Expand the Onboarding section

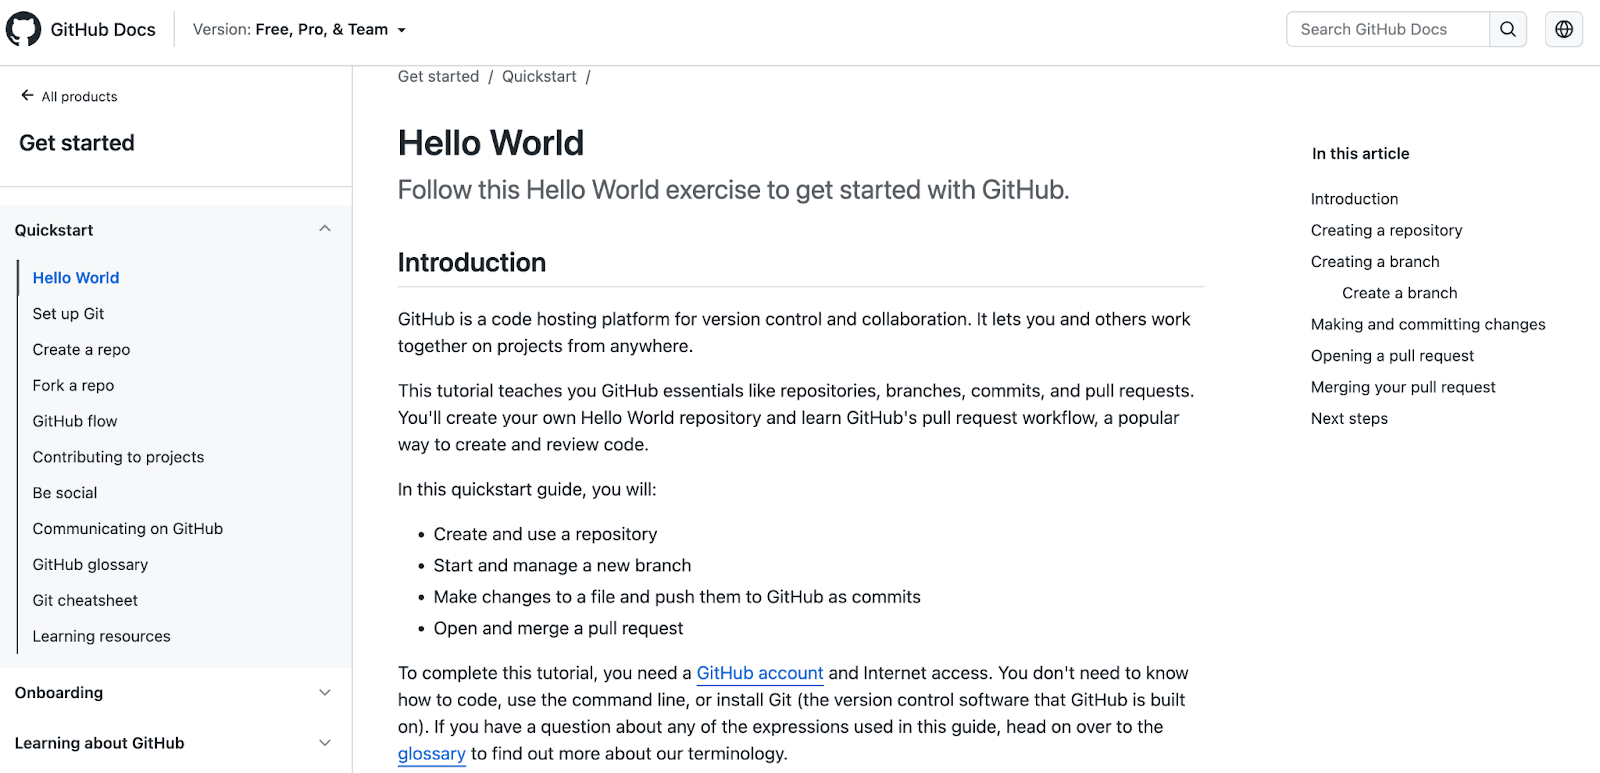[325, 692]
